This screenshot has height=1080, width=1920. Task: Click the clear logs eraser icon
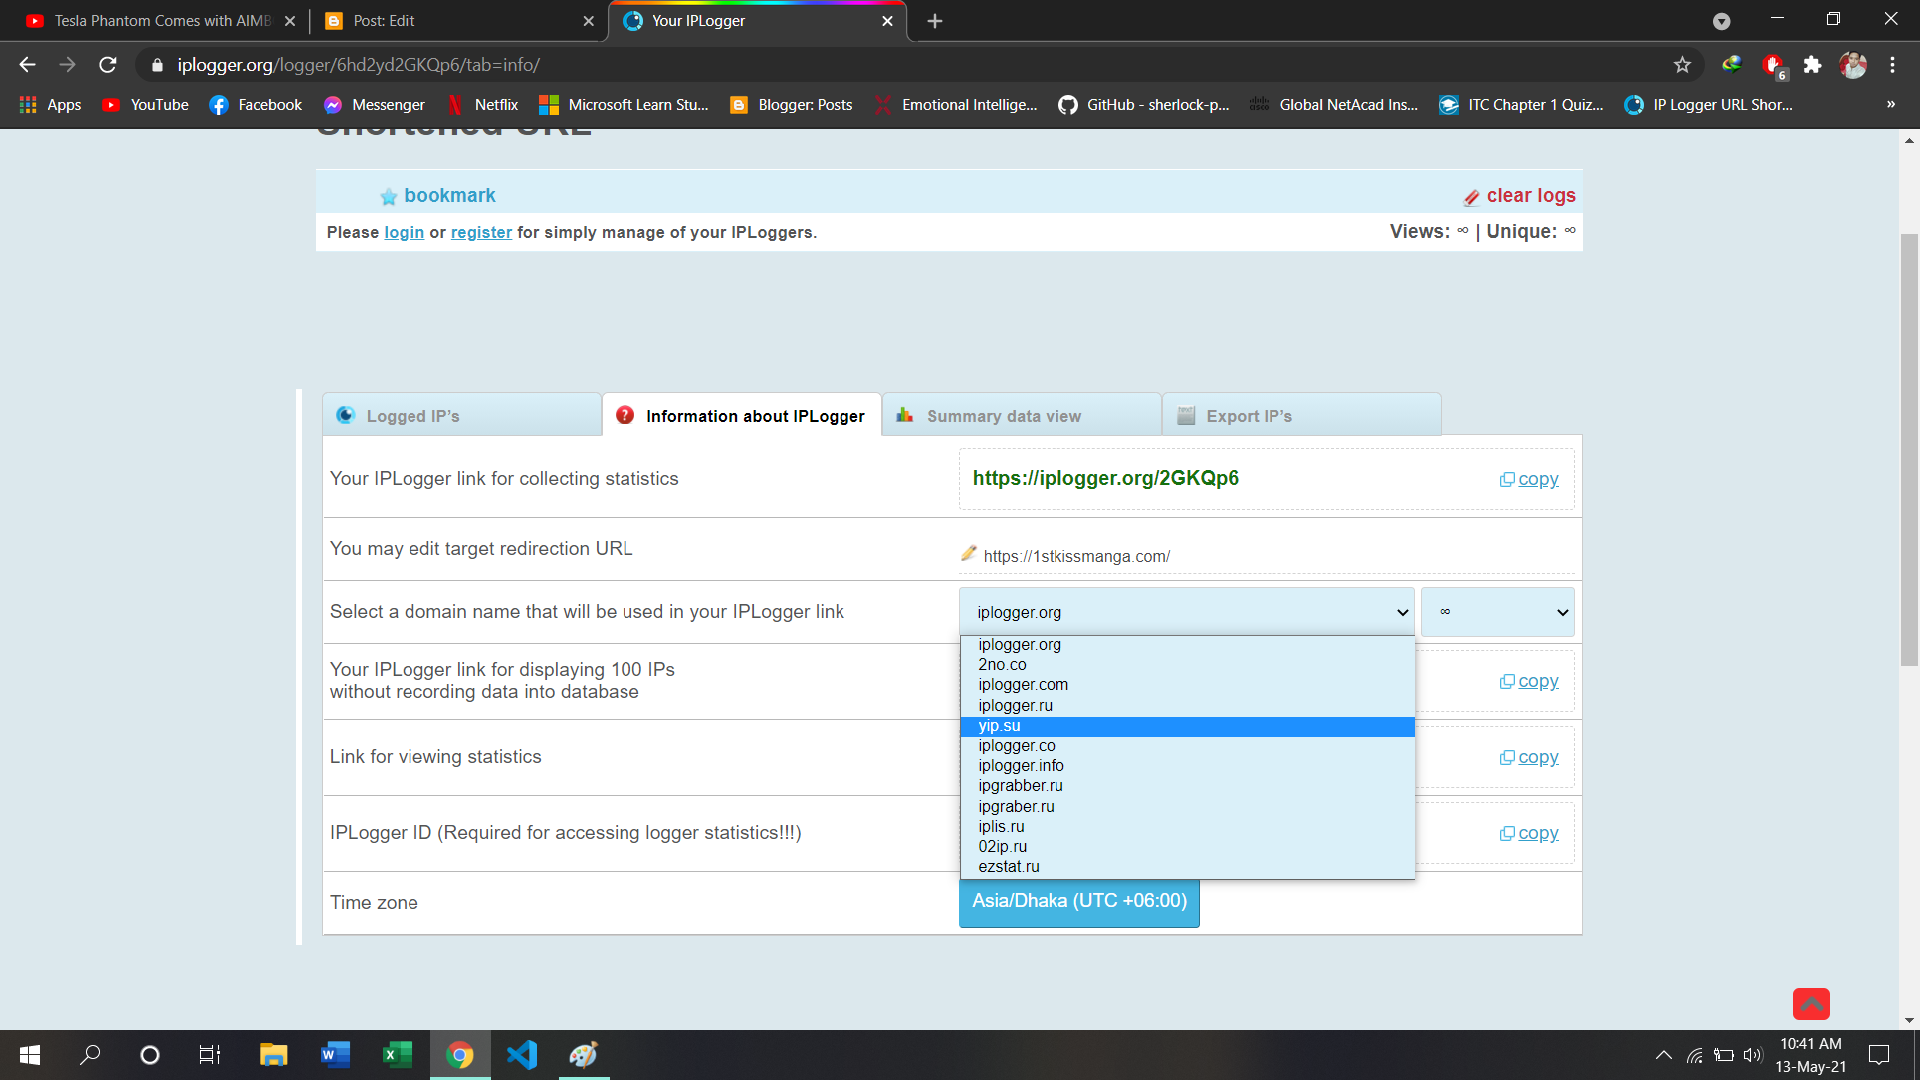(1471, 197)
